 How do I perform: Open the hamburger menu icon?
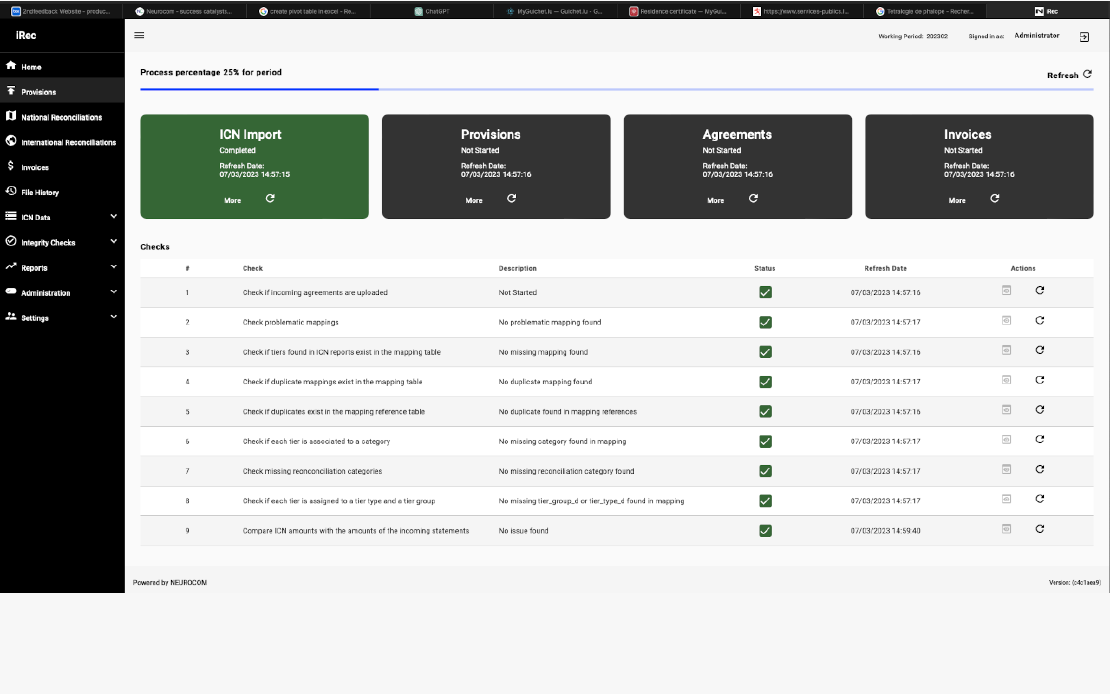tap(139, 35)
